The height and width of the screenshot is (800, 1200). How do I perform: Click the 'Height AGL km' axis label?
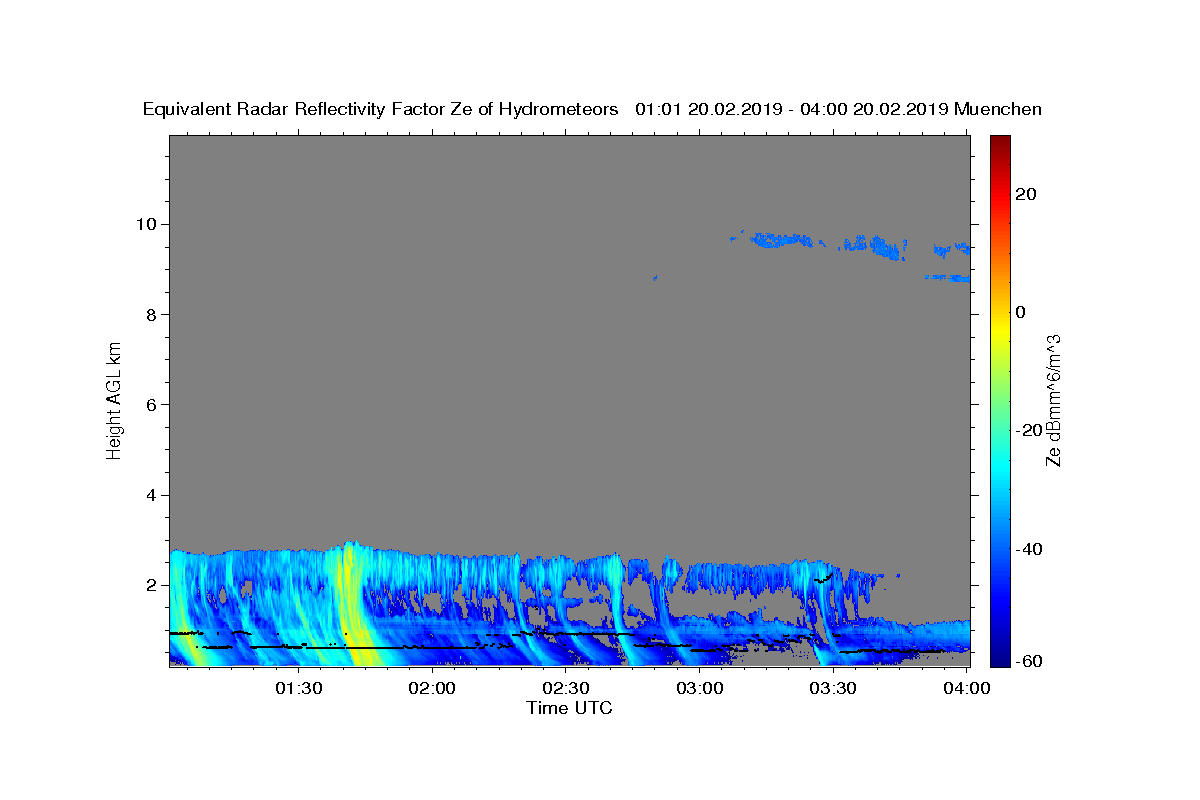tap(114, 399)
